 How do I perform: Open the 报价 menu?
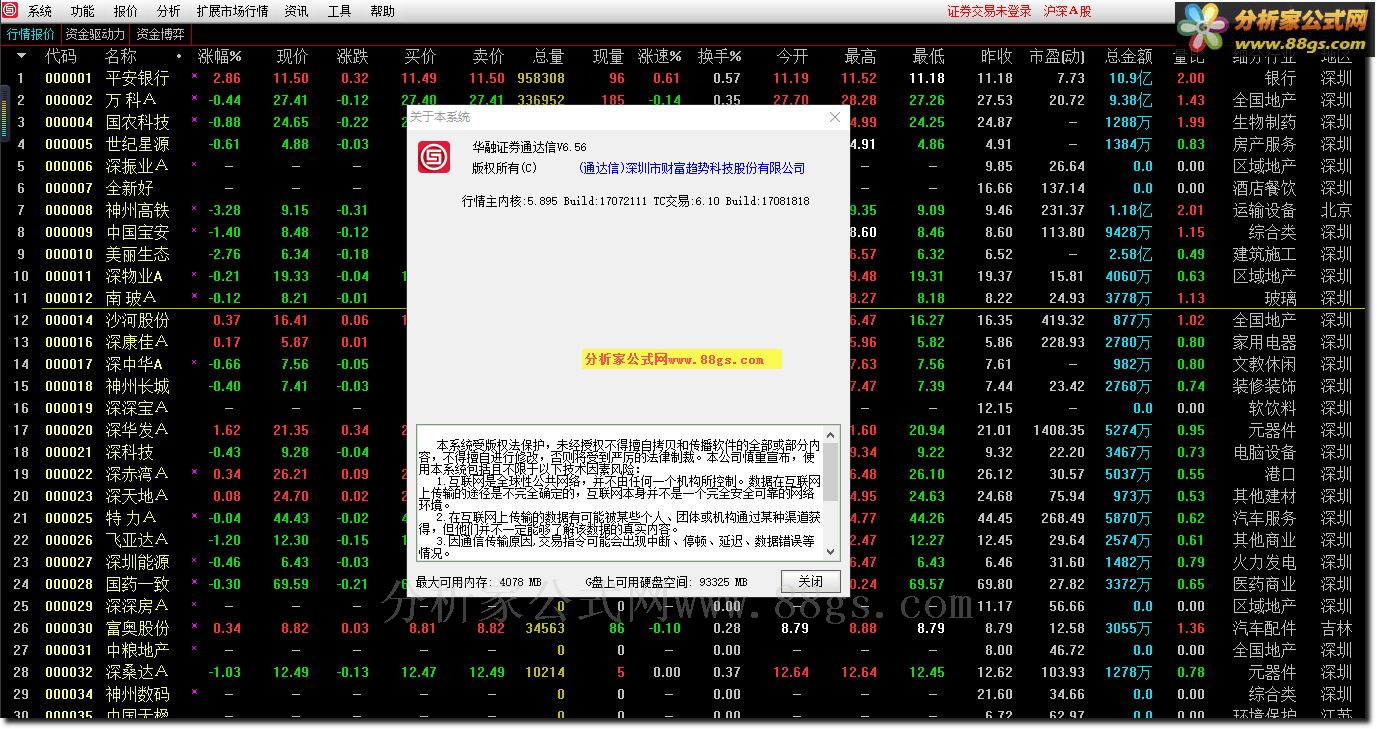click(x=126, y=11)
